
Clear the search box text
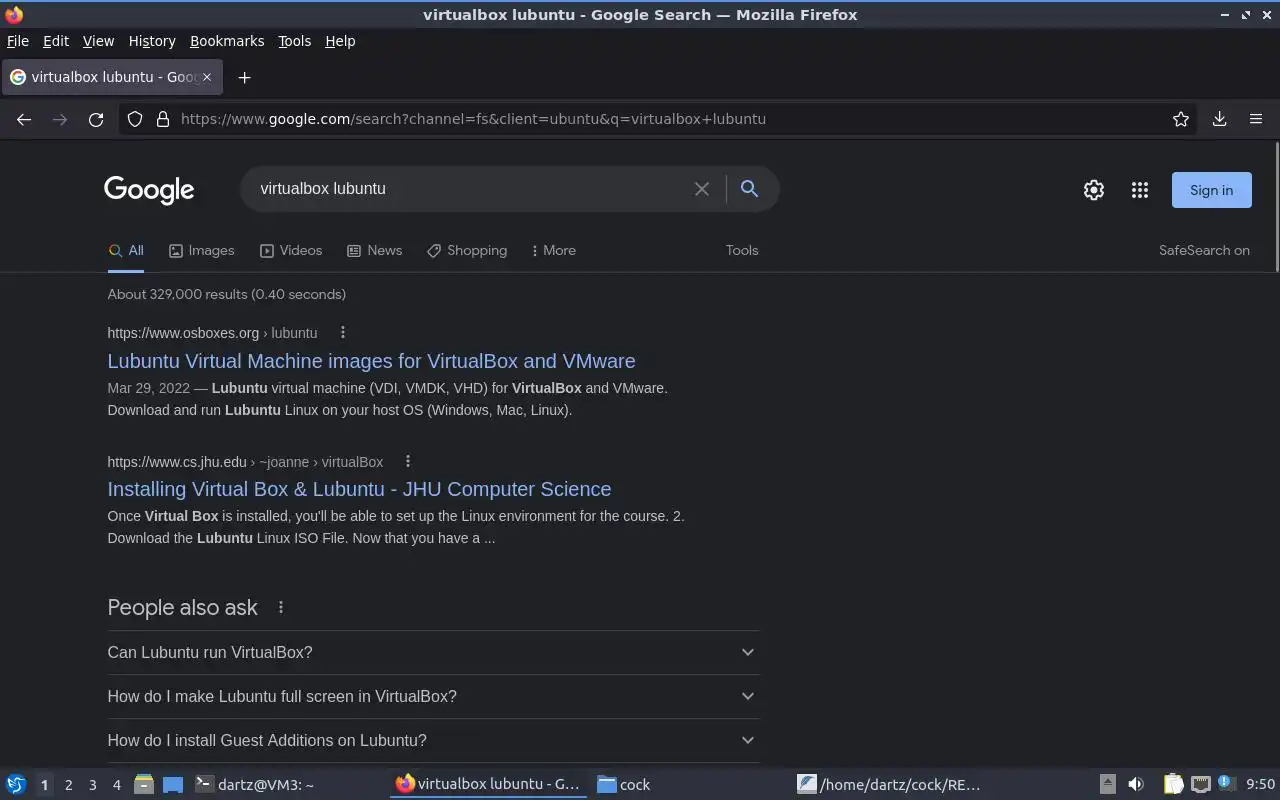click(x=702, y=189)
